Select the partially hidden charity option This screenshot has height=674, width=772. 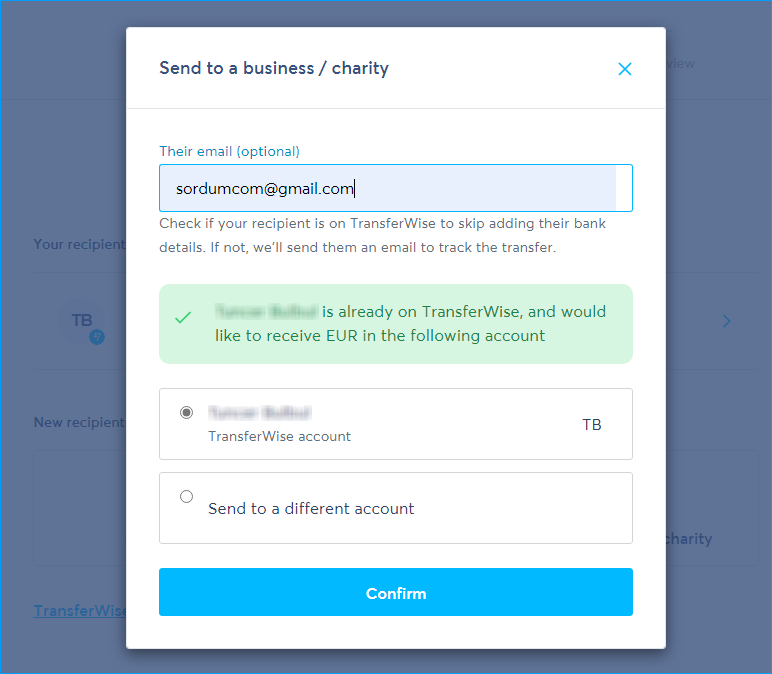(x=689, y=538)
